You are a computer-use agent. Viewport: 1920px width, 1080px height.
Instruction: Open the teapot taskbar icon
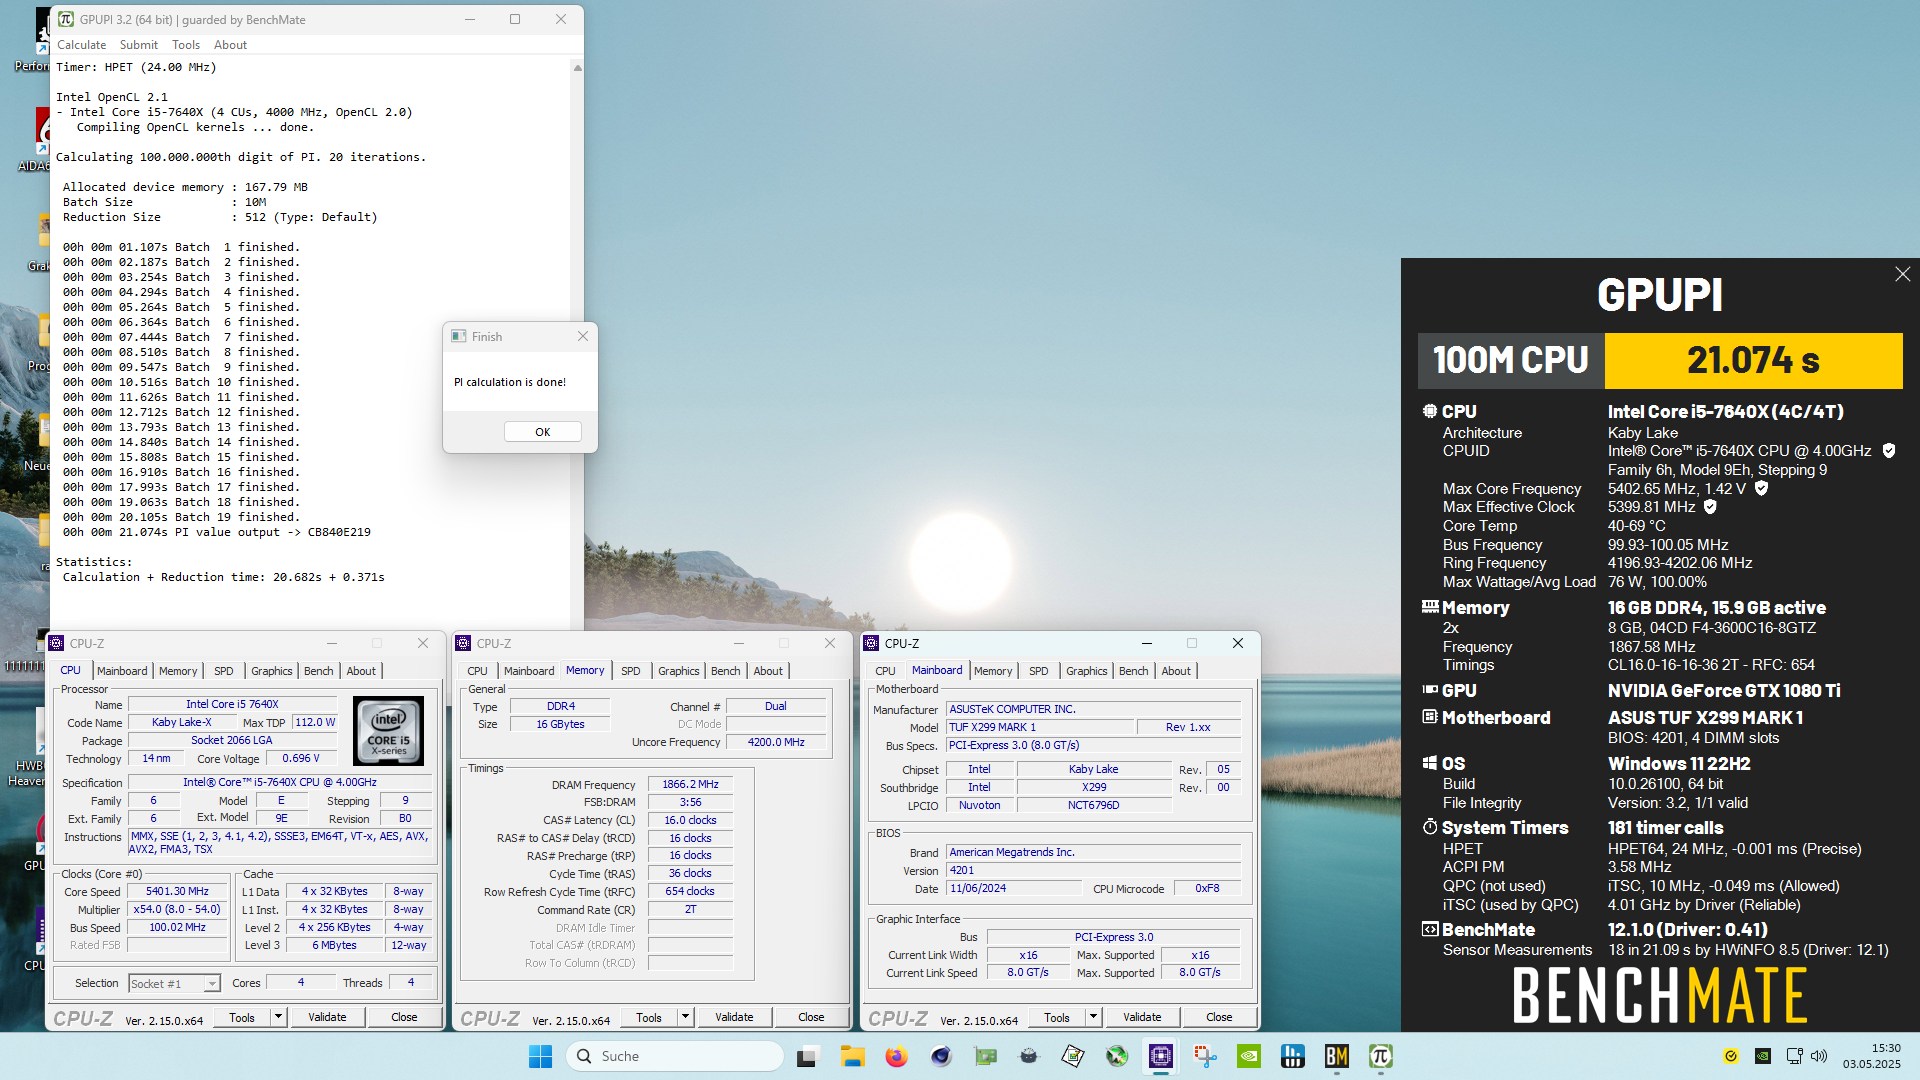[1029, 1056]
